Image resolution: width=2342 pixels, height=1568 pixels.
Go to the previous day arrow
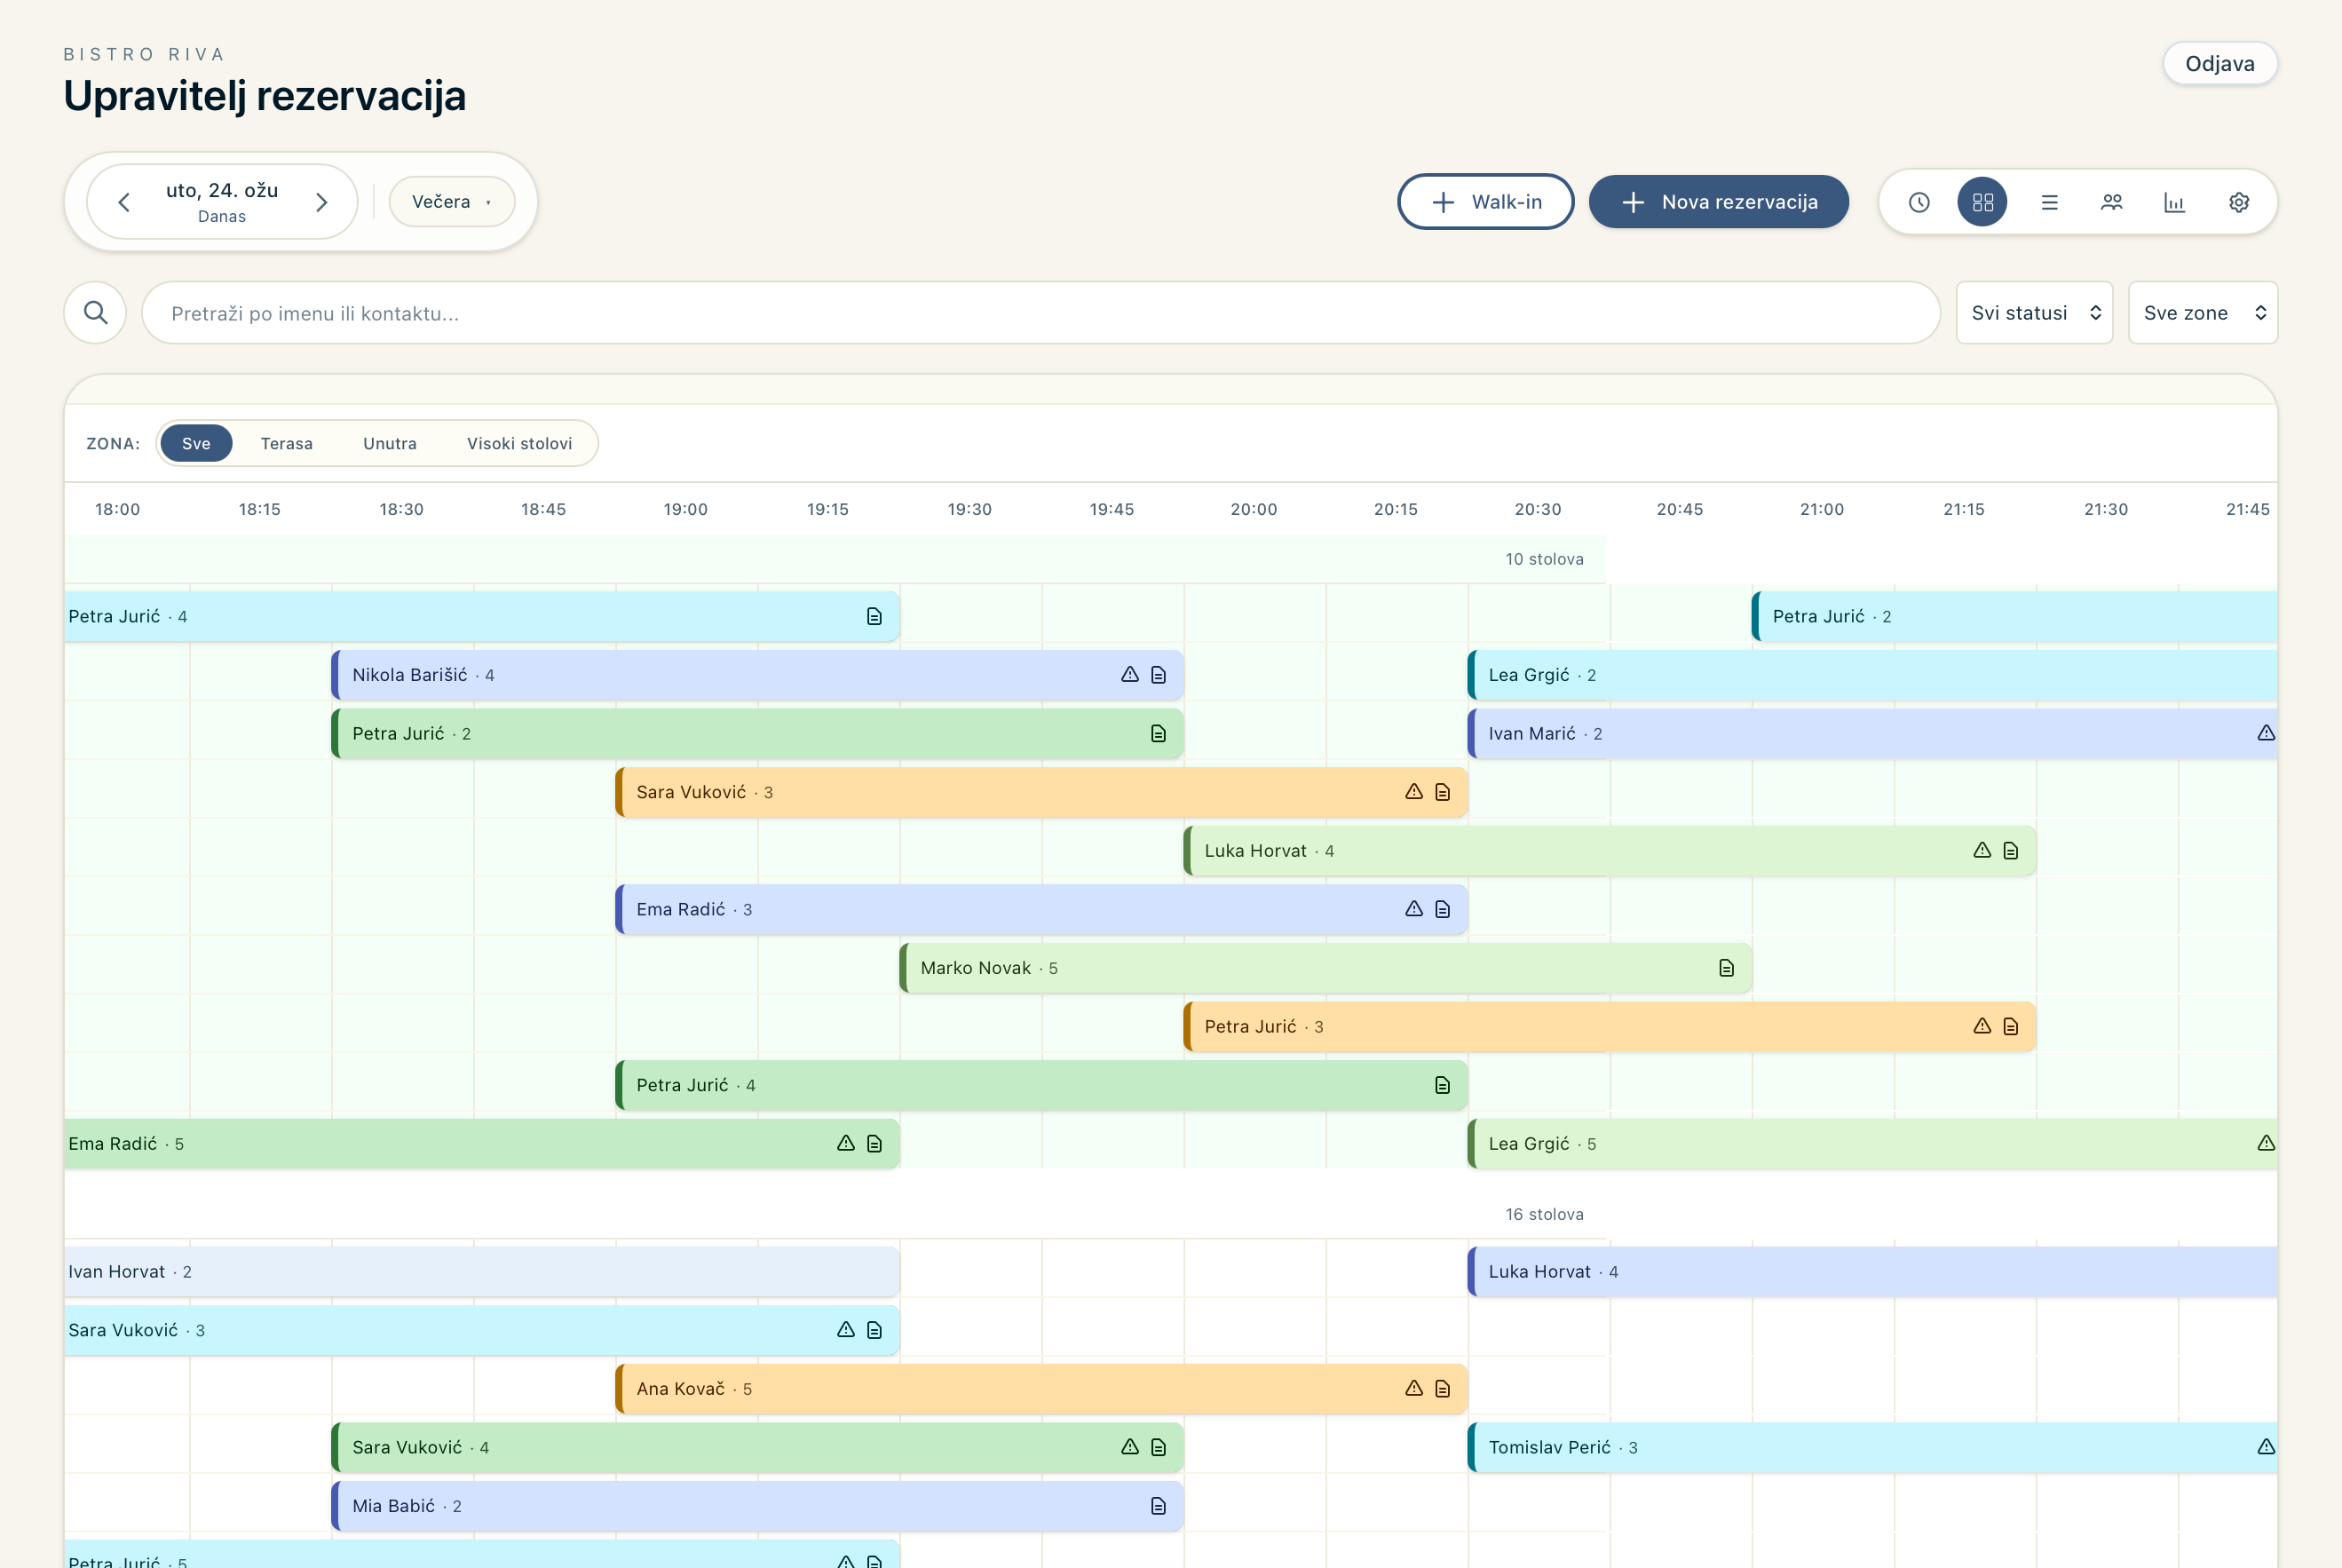[x=124, y=202]
